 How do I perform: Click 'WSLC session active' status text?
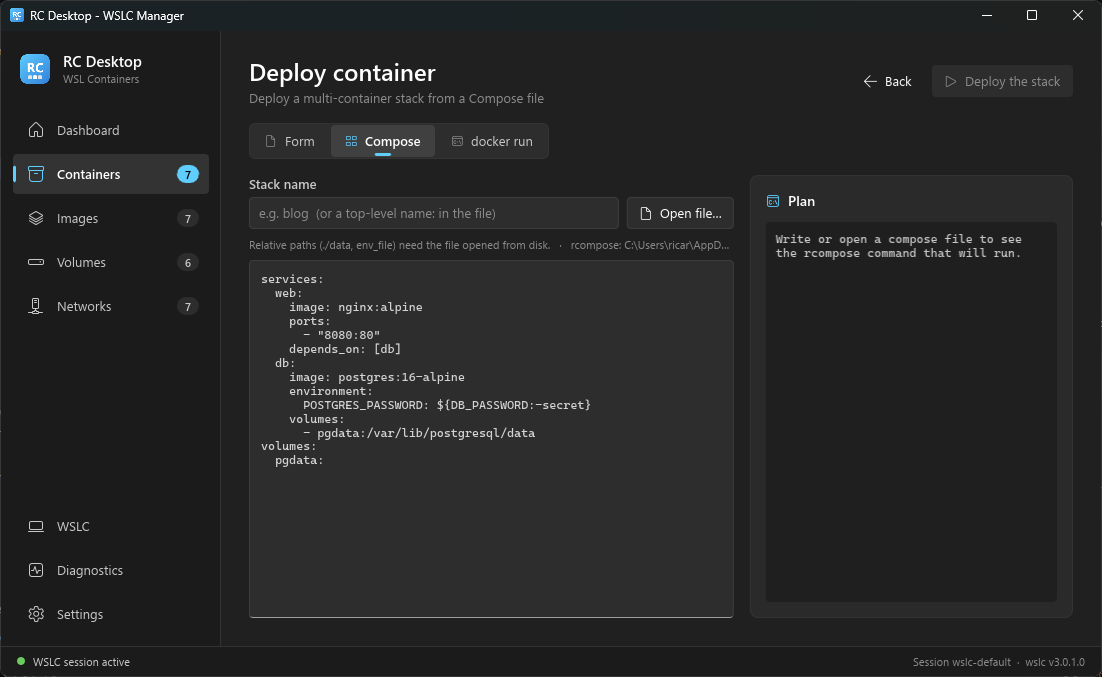(82, 662)
